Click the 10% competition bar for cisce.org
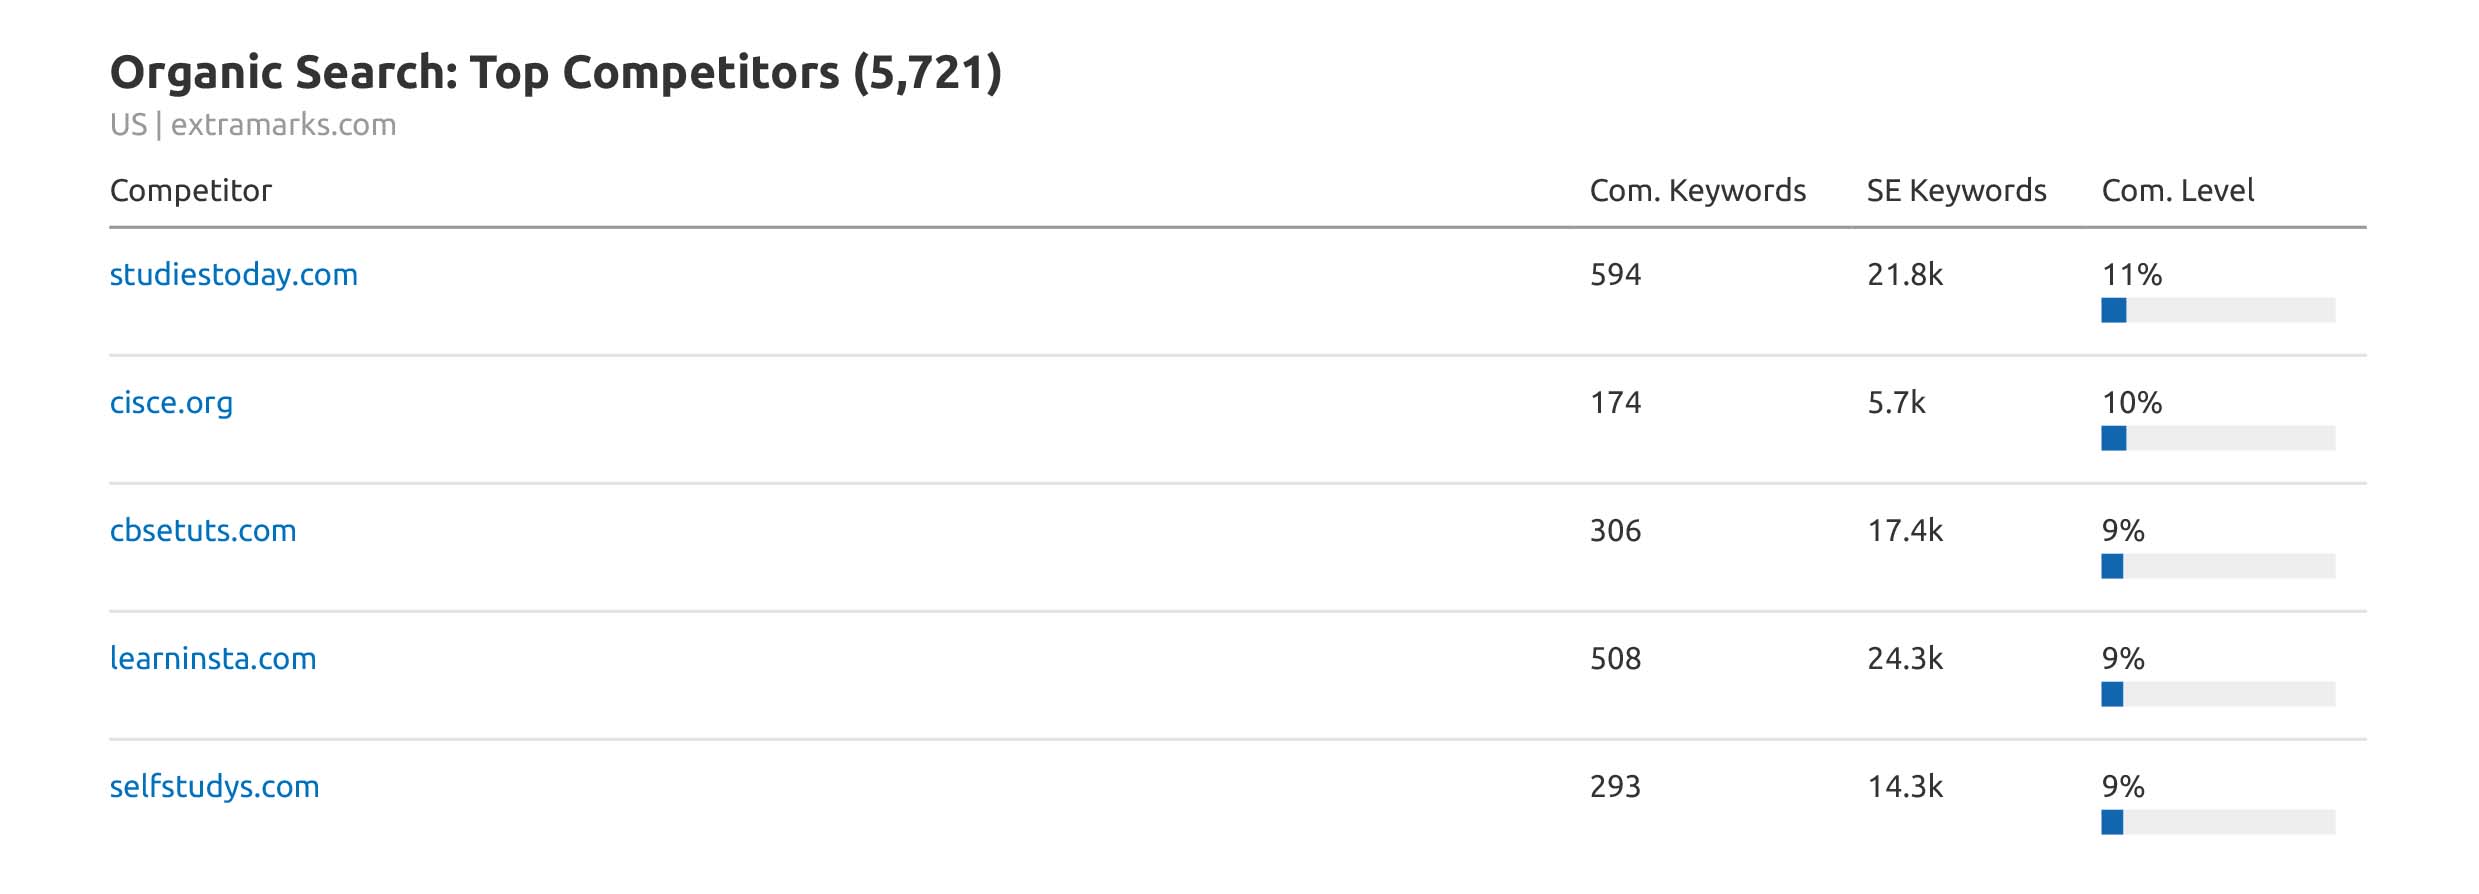Screen dimensions: 2479x894 click(2217, 438)
